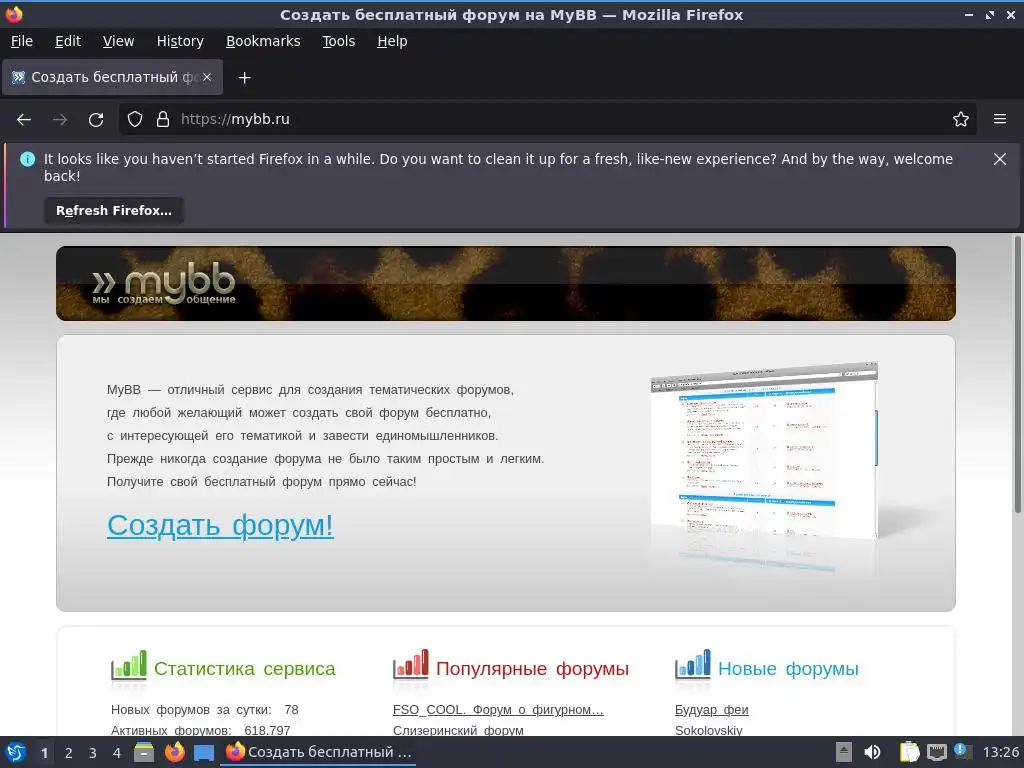
Task: Open the Firefox hamburger menu
Action: click(999, 120)
